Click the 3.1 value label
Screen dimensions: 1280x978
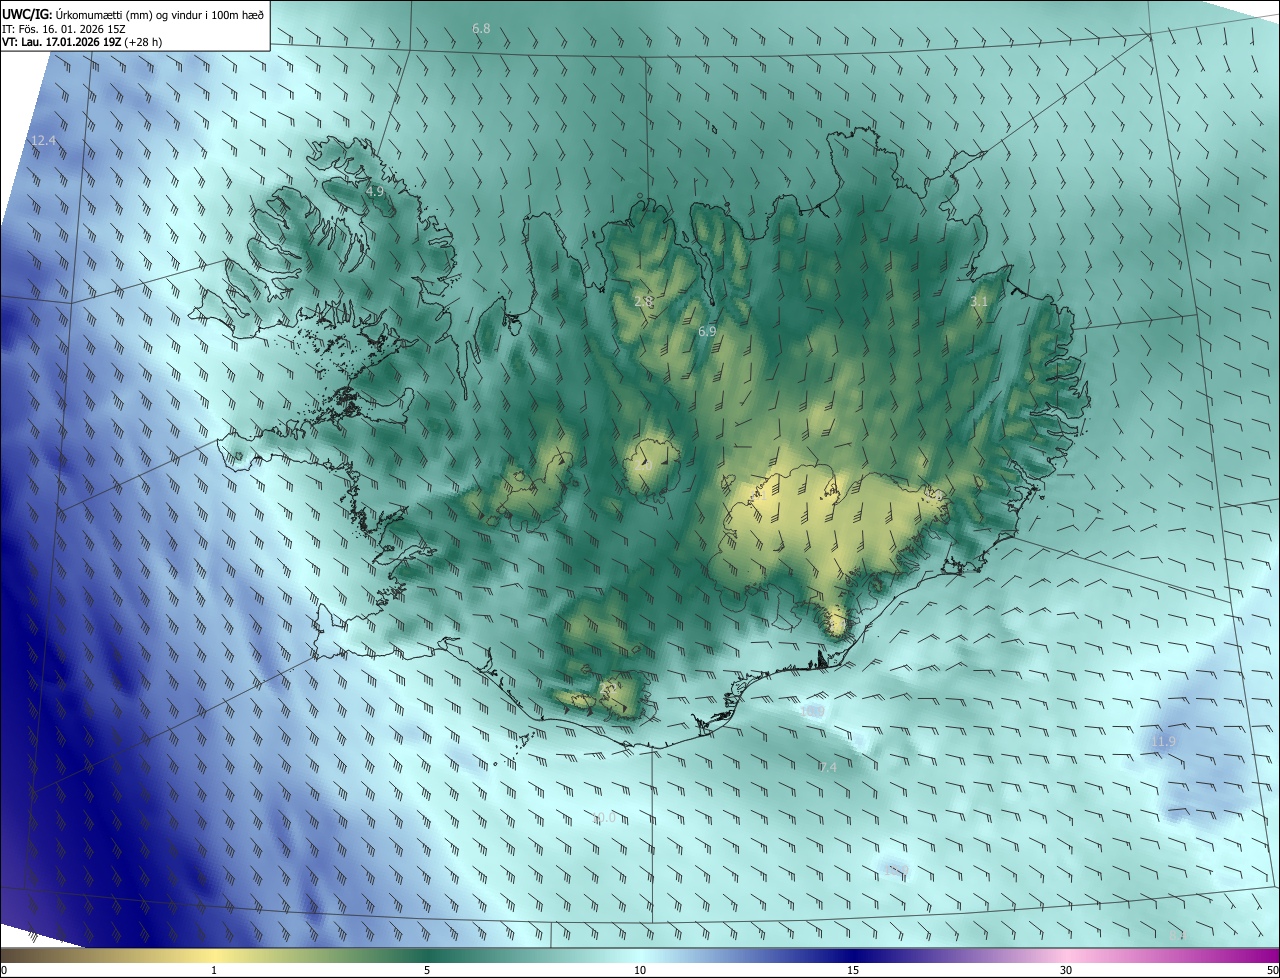pos(979,301)
